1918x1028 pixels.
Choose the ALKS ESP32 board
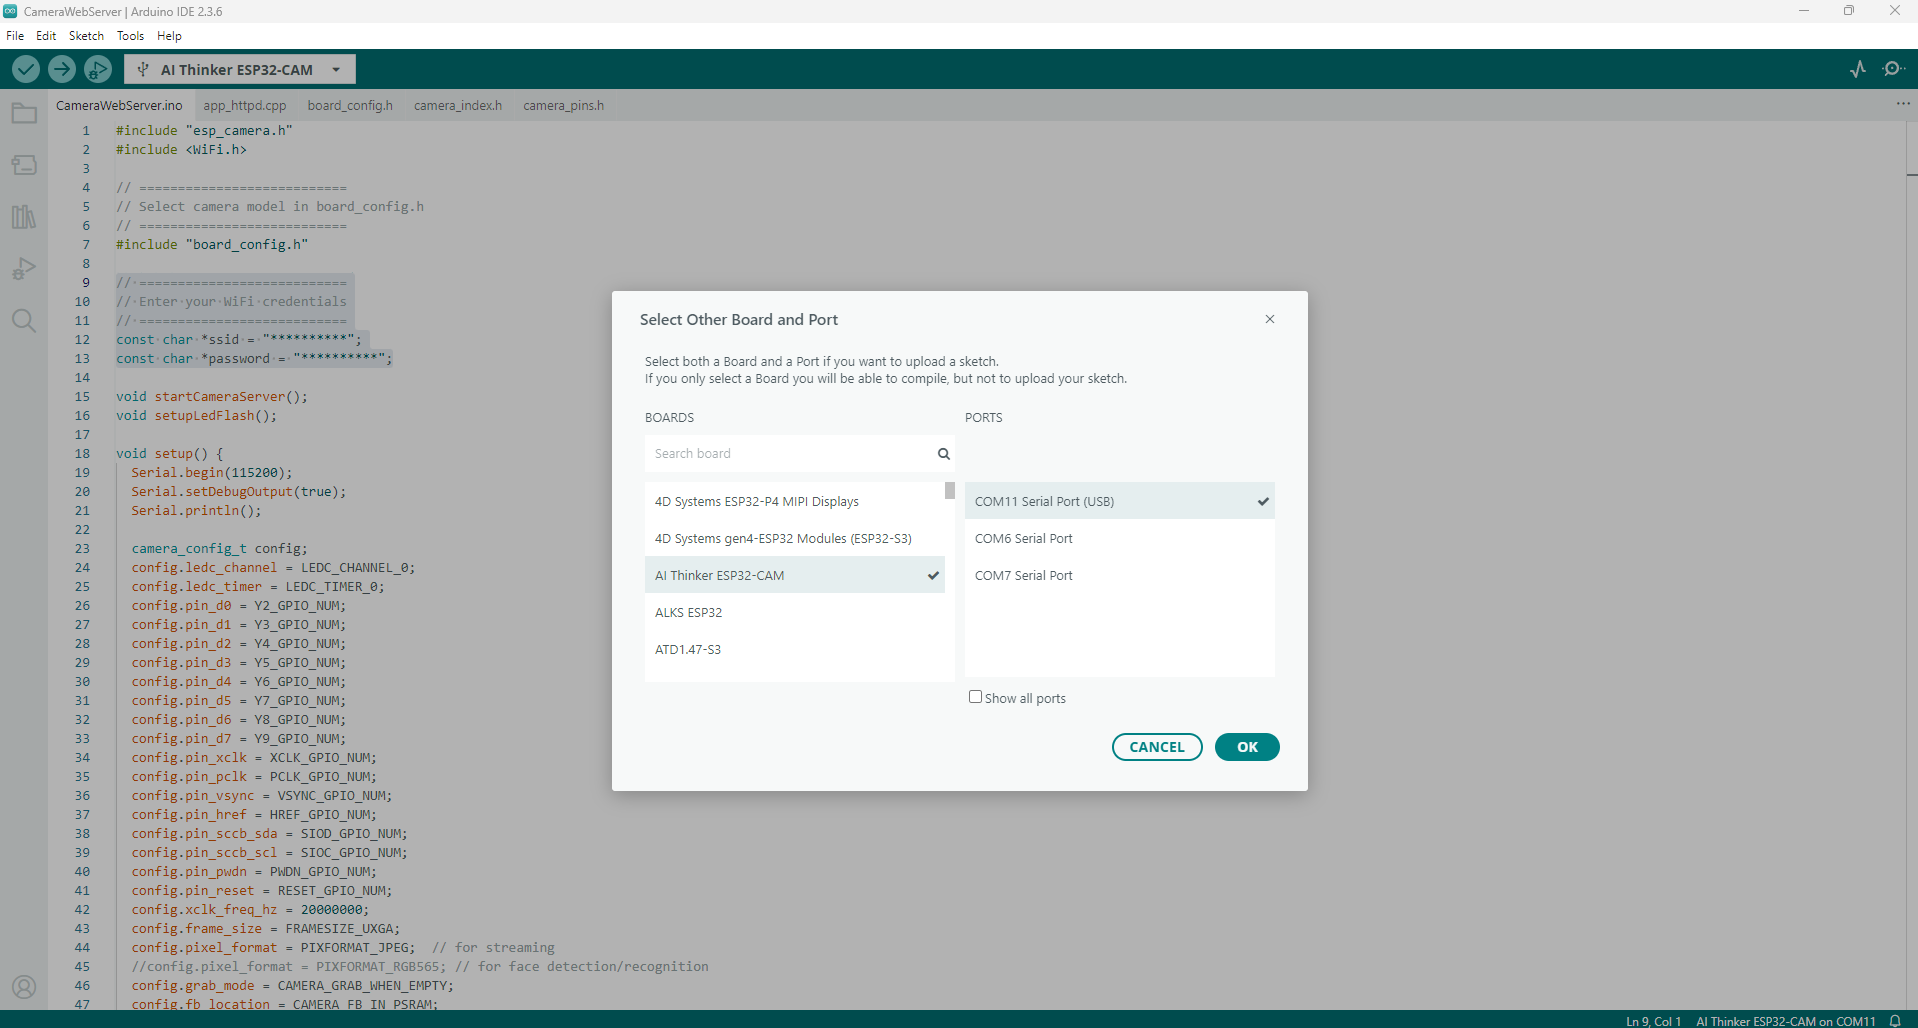click(x=688, y=612)
